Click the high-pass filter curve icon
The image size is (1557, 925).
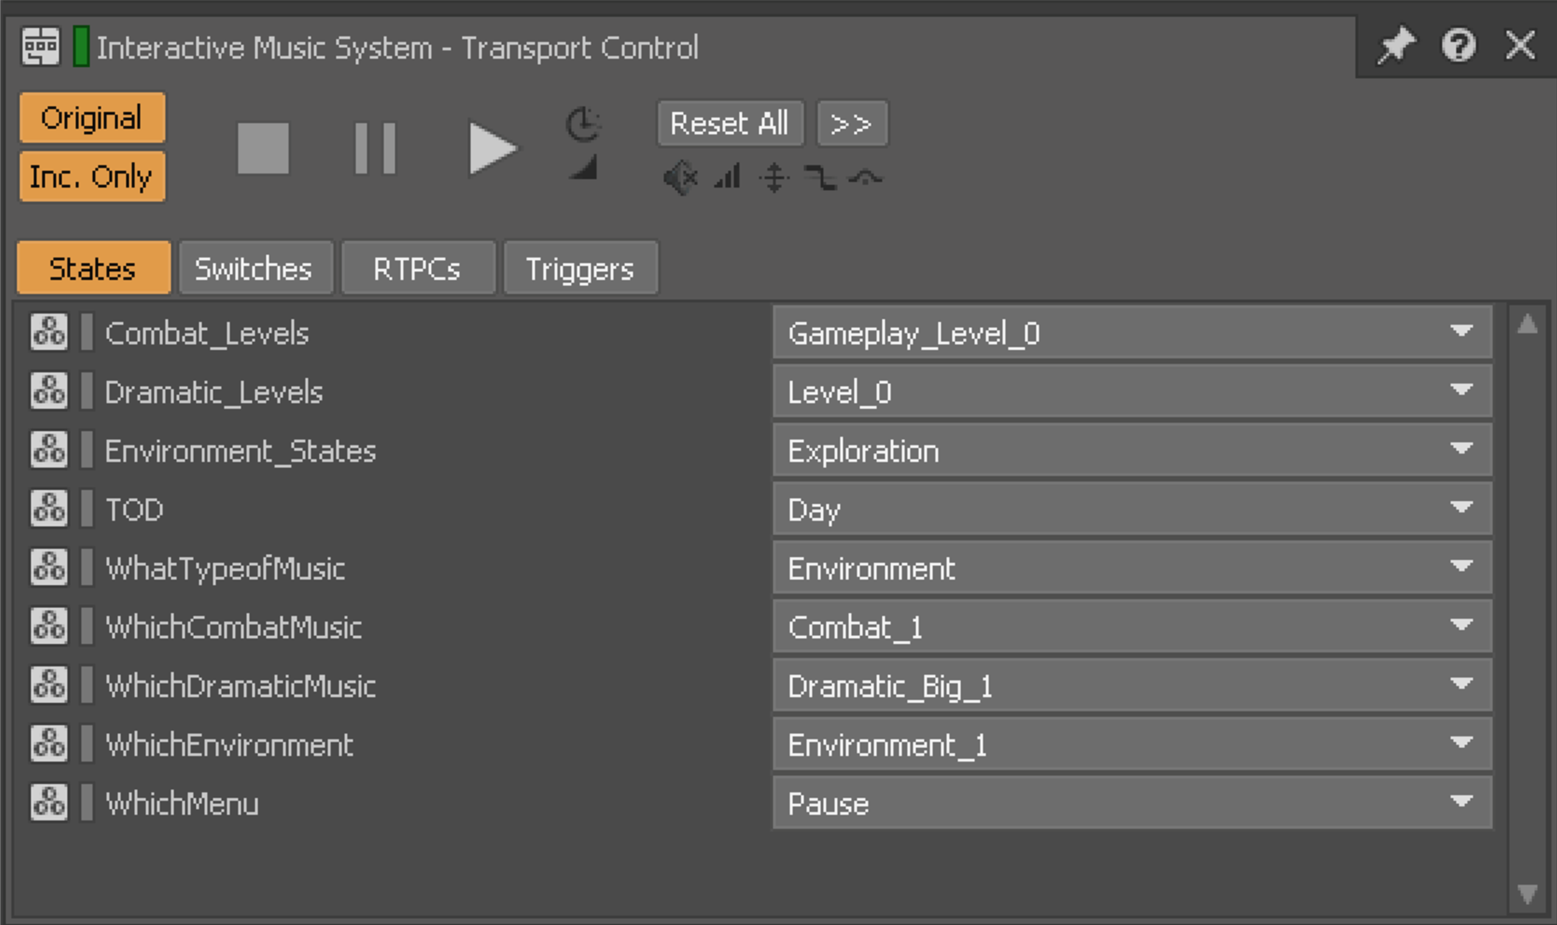coord(866,179)
